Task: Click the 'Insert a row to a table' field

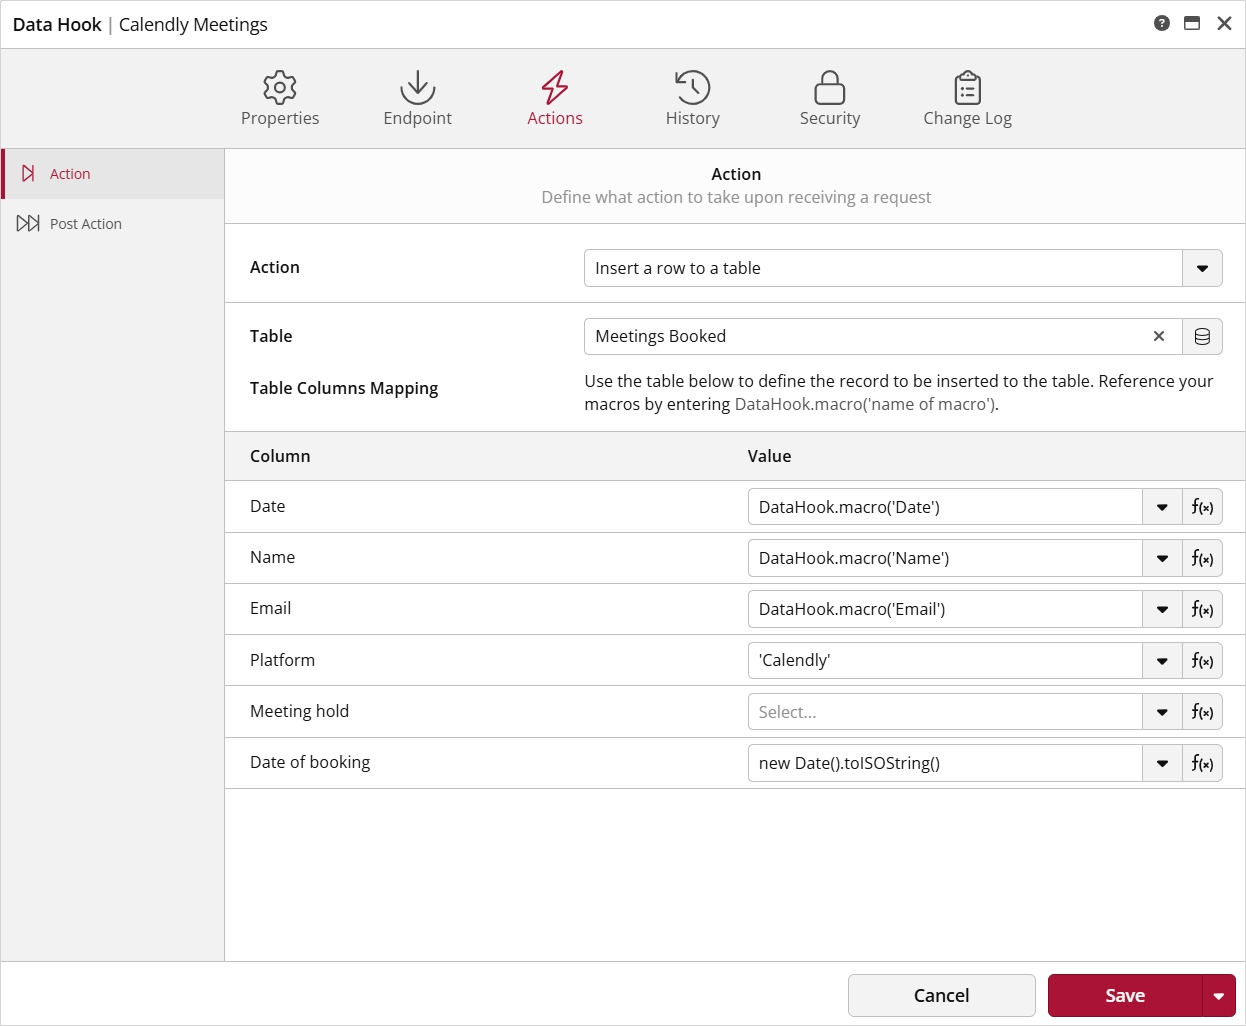Action: coord(883,268)
